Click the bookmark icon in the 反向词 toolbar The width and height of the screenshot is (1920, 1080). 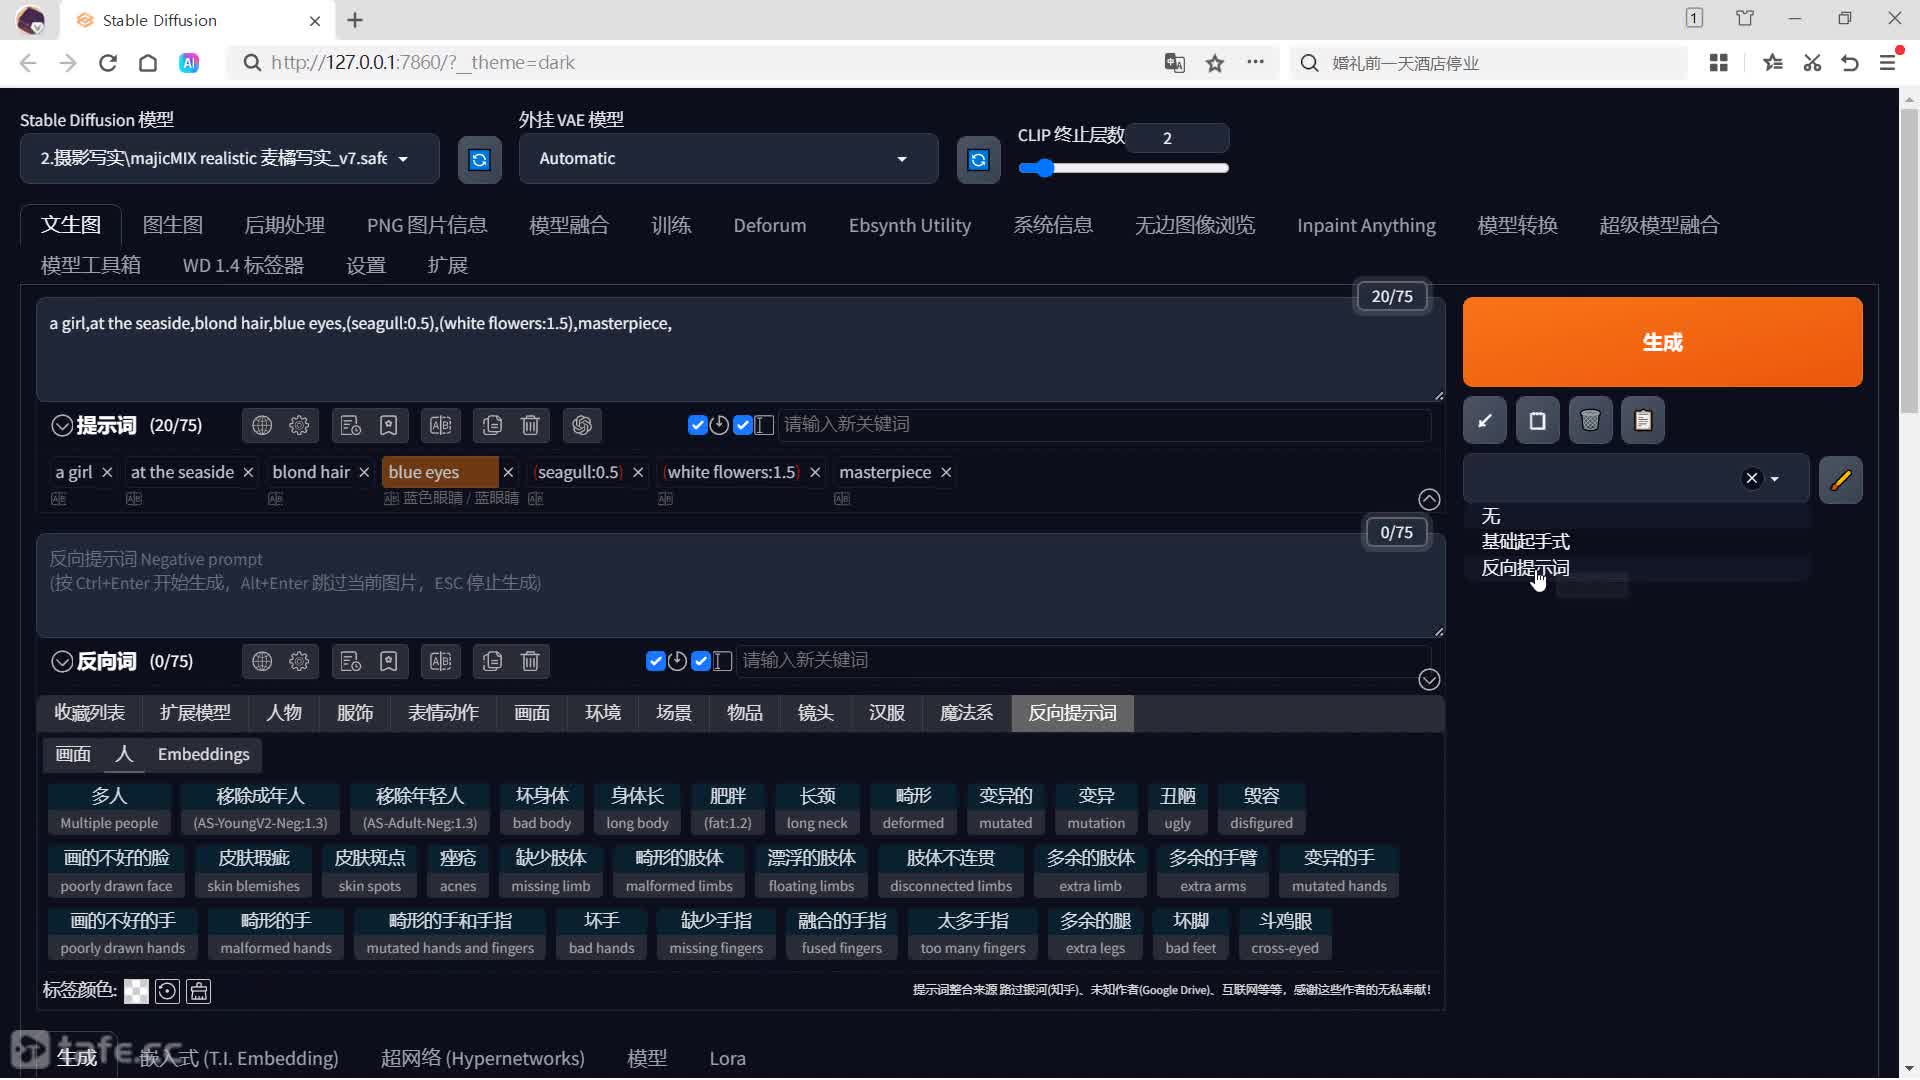pos(389,661)
